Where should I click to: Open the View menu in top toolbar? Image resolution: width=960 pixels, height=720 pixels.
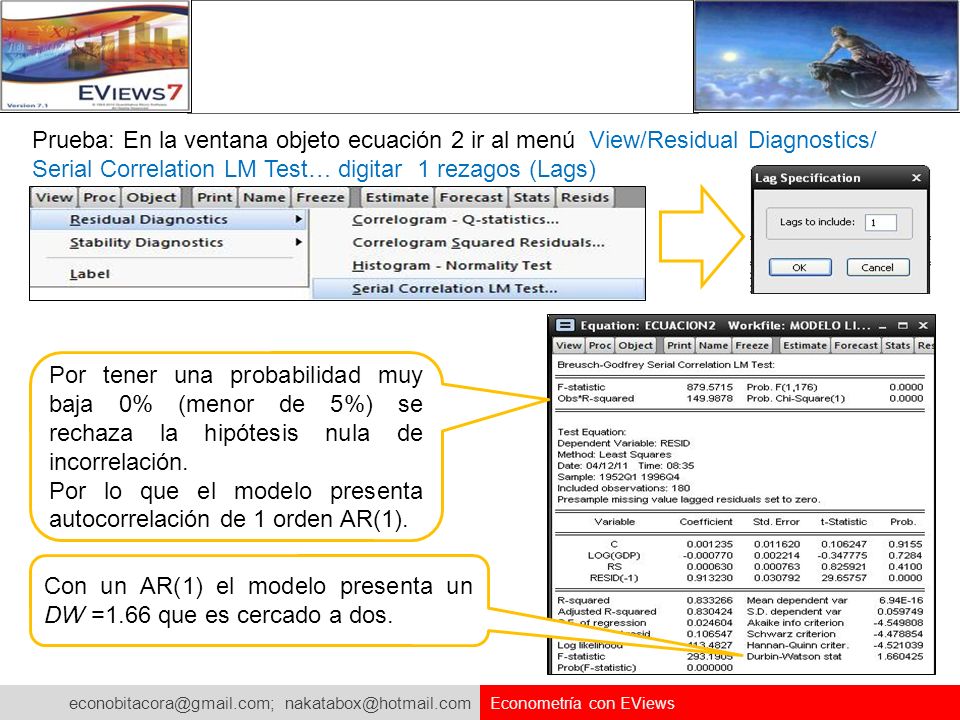pos(54,198)
